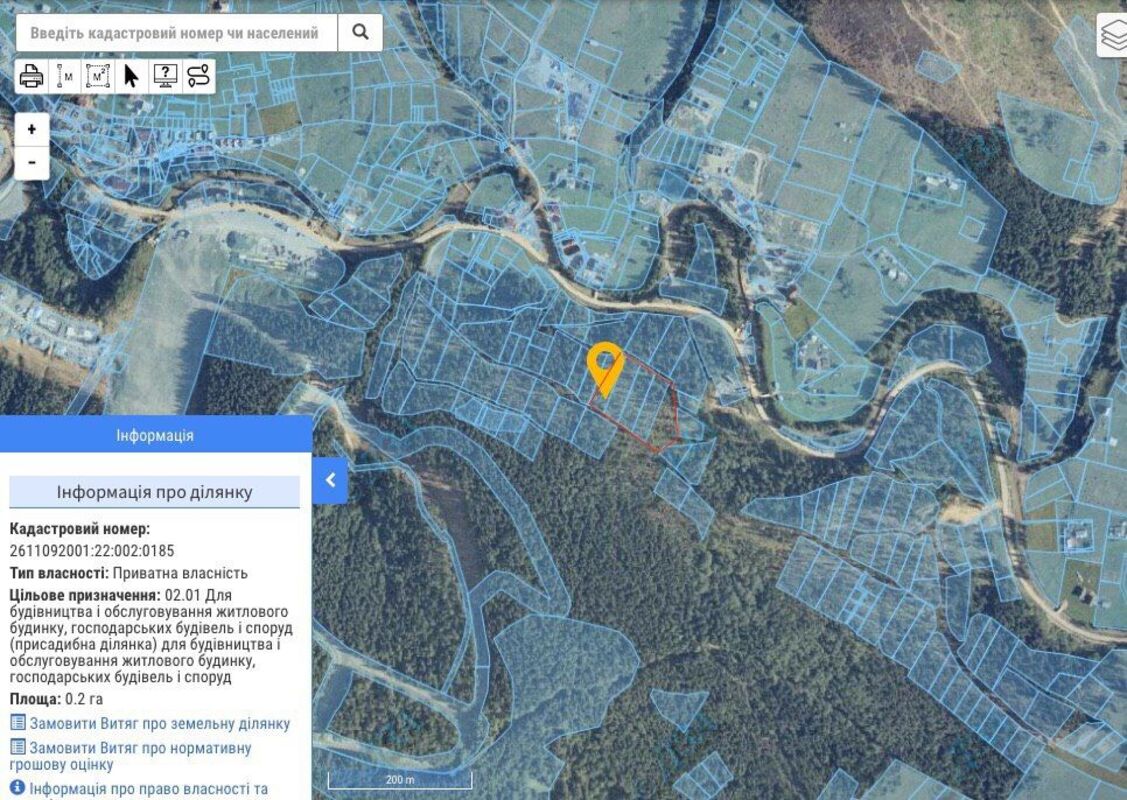
Task: Click the route drawing tool icon
Action: click(199, 76)
